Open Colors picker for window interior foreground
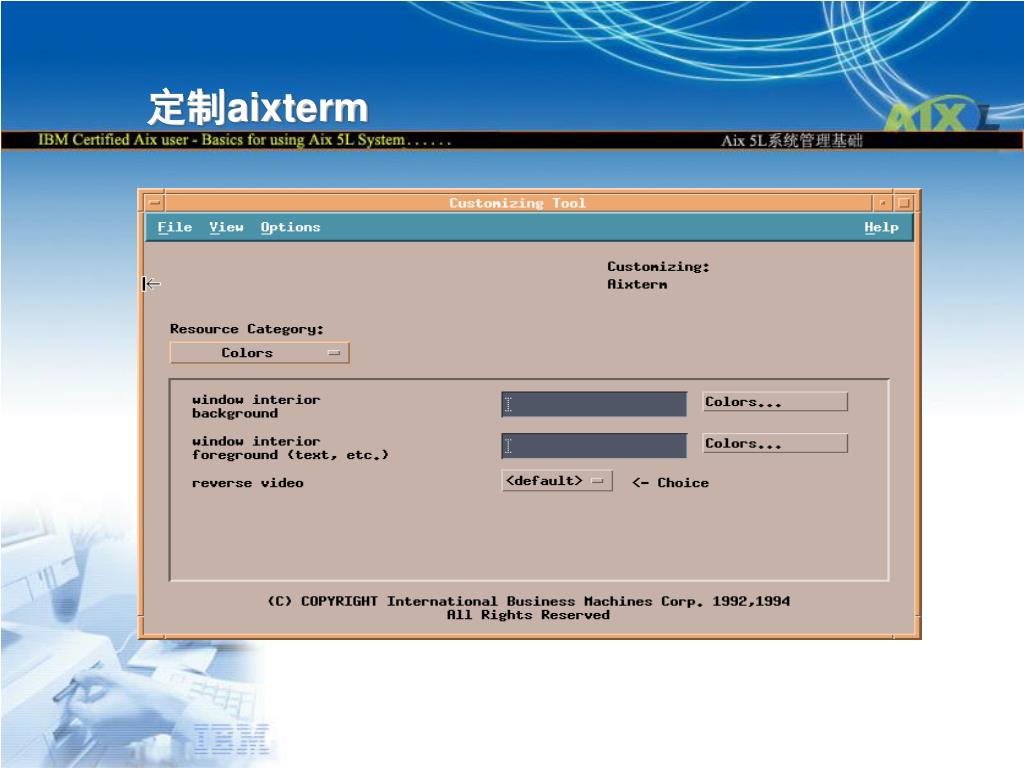Screen dimensions: 1024x768 [775, 443]
